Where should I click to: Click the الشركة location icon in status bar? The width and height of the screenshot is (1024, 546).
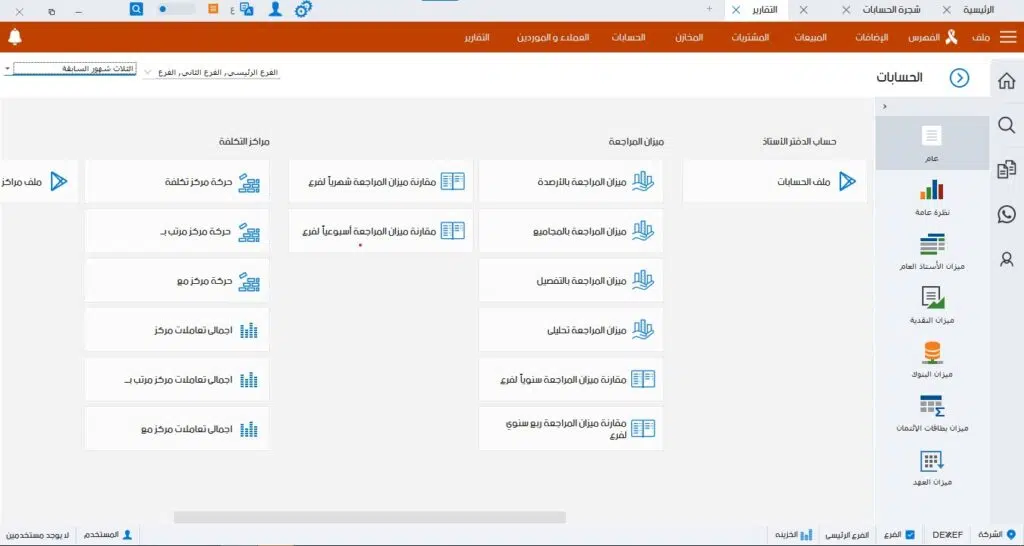pos(1011,534)
